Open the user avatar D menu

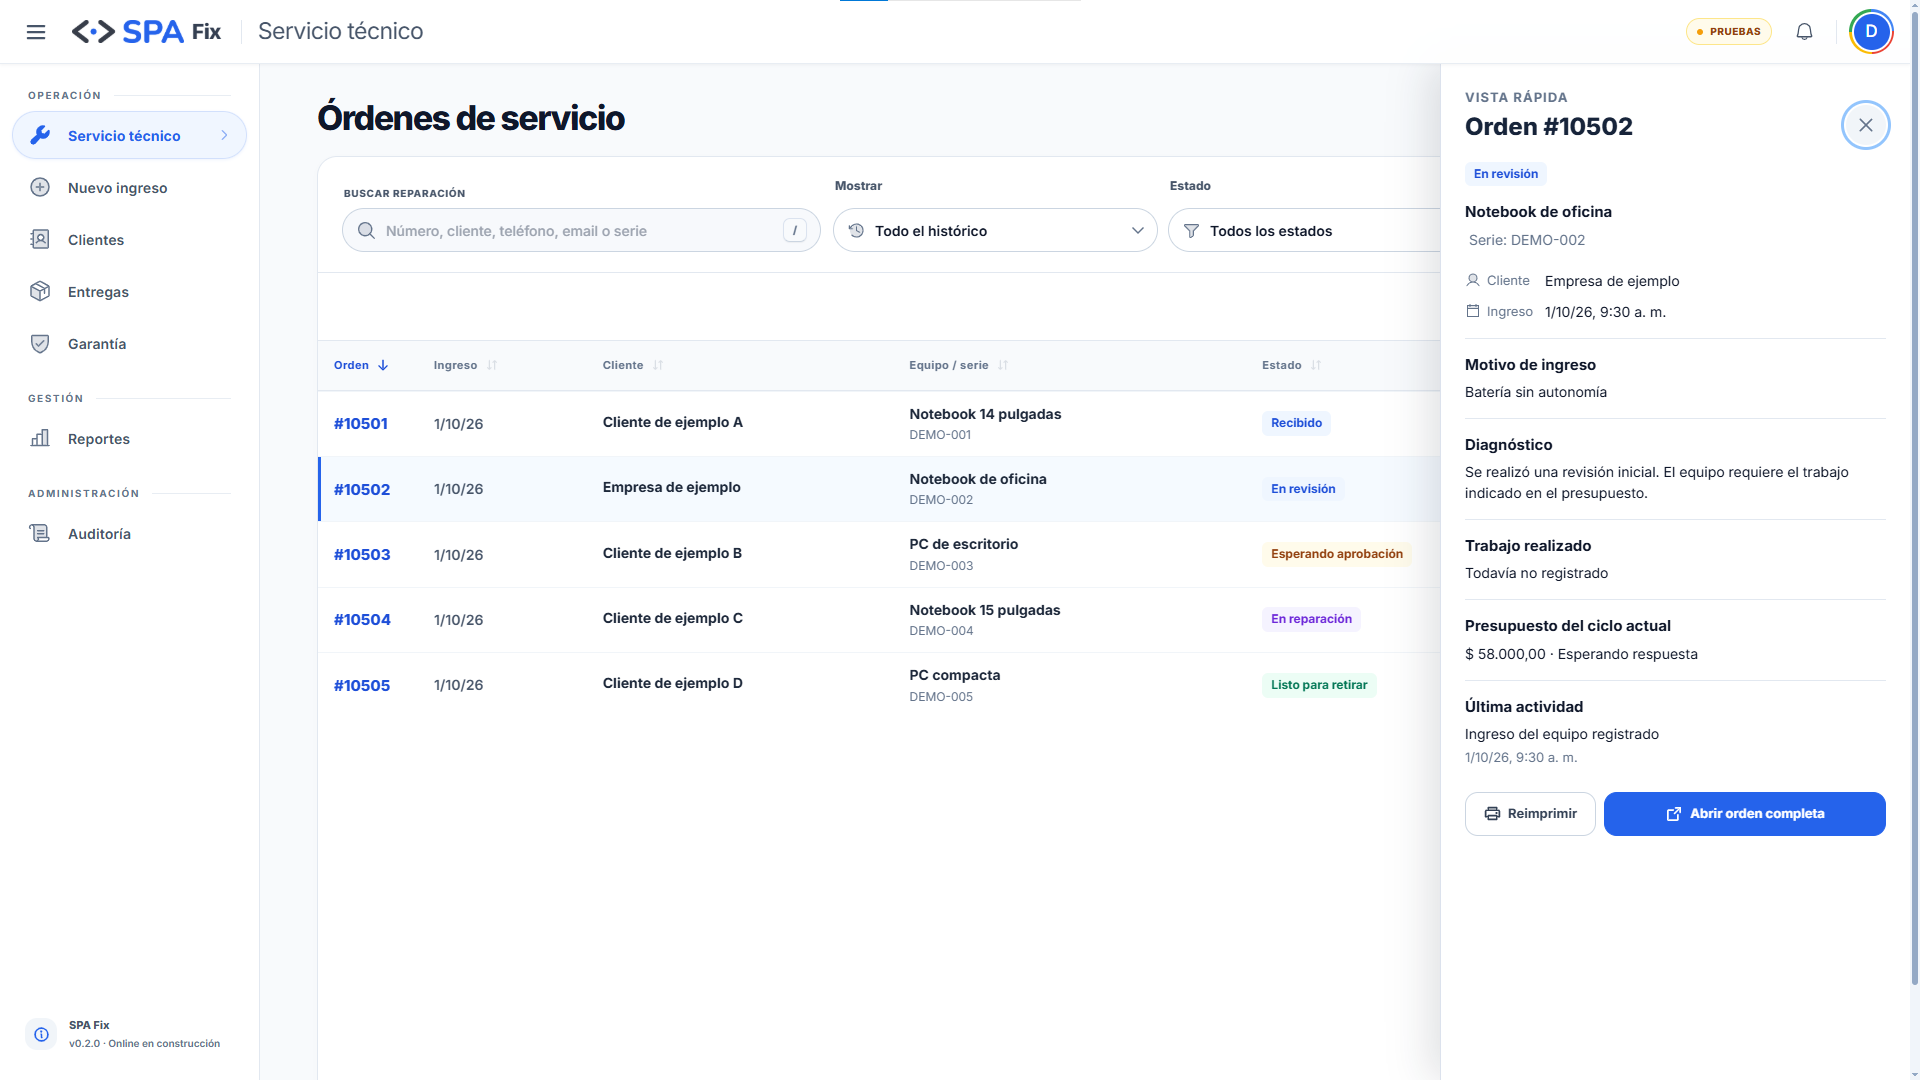(1871, 32)
